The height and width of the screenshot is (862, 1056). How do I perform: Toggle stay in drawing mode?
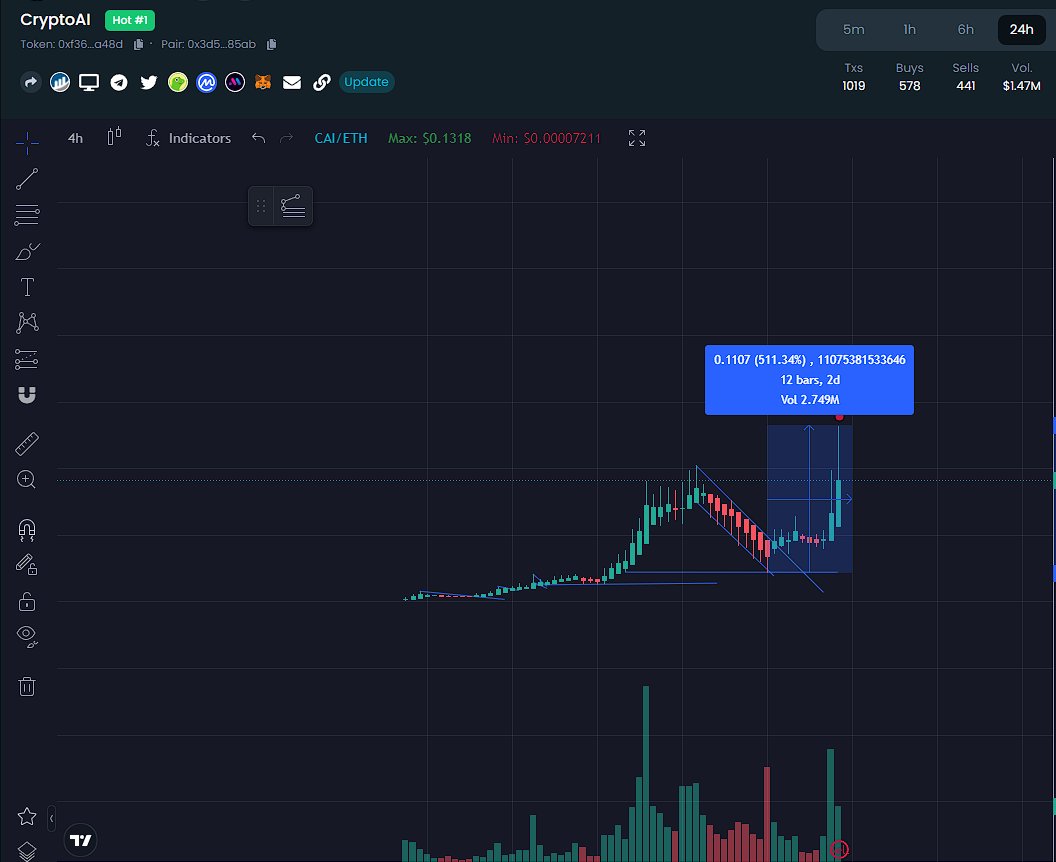(27, 564)
